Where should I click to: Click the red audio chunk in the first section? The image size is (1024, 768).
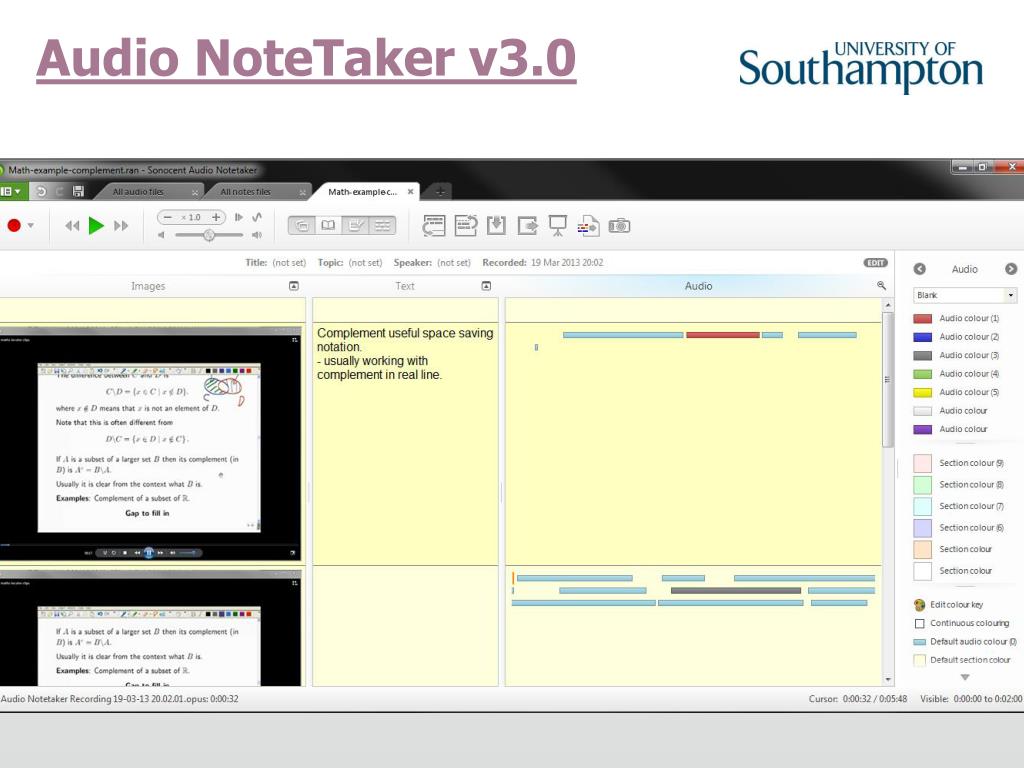[722, 335]
